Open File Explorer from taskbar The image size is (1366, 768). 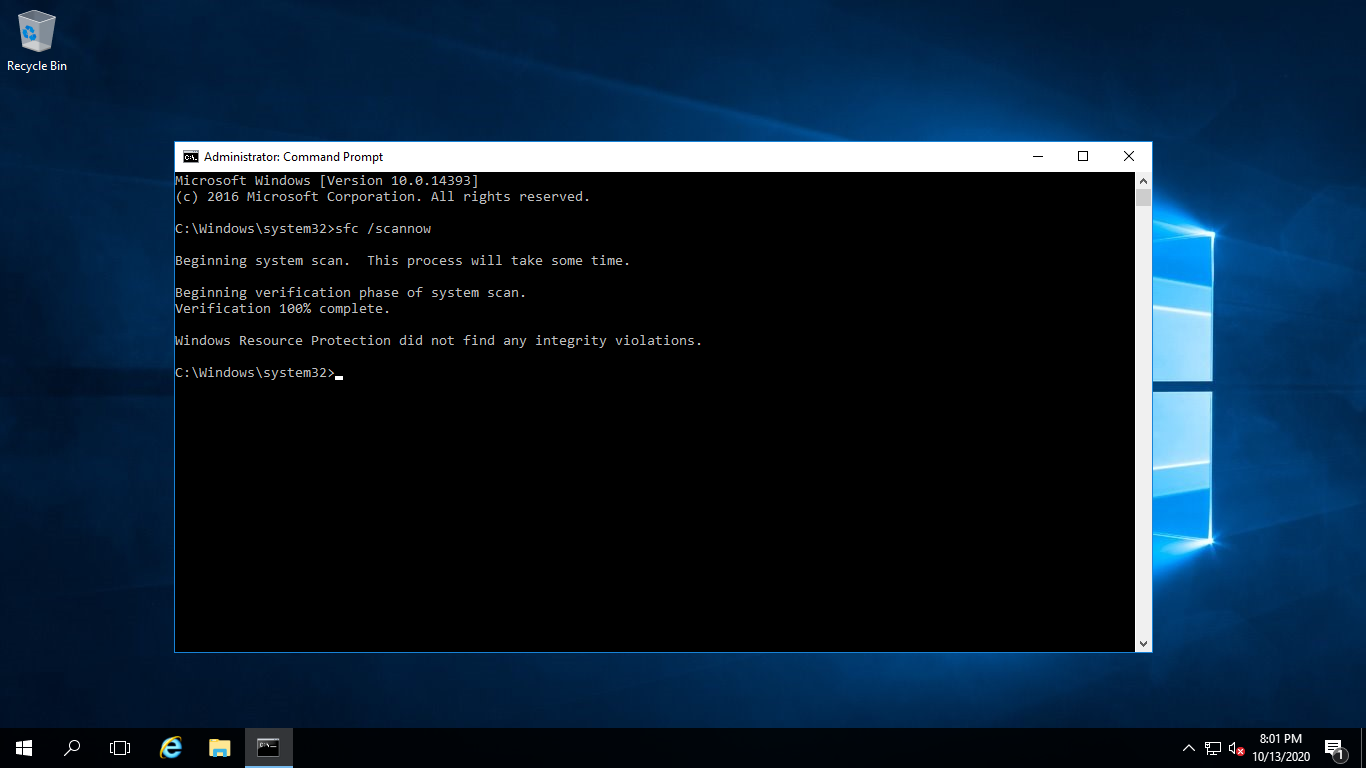click(220, 748)
